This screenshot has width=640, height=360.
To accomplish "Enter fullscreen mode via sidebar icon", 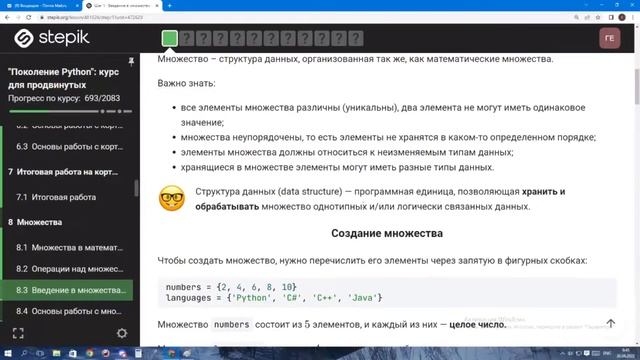I will (18, 333).
